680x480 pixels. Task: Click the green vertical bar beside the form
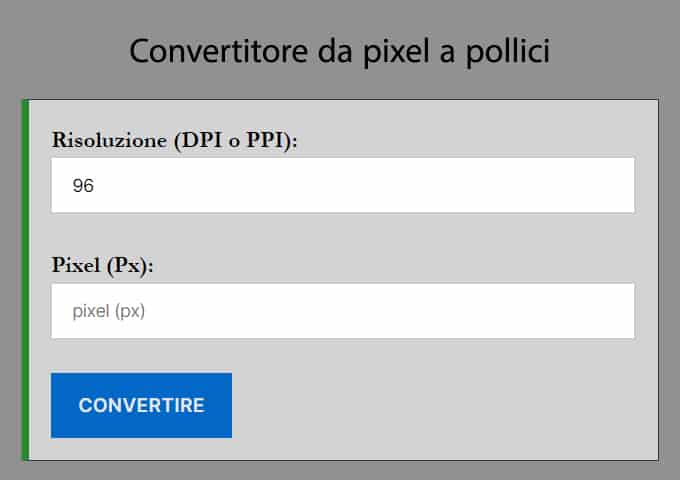click(x=25, y=280)
